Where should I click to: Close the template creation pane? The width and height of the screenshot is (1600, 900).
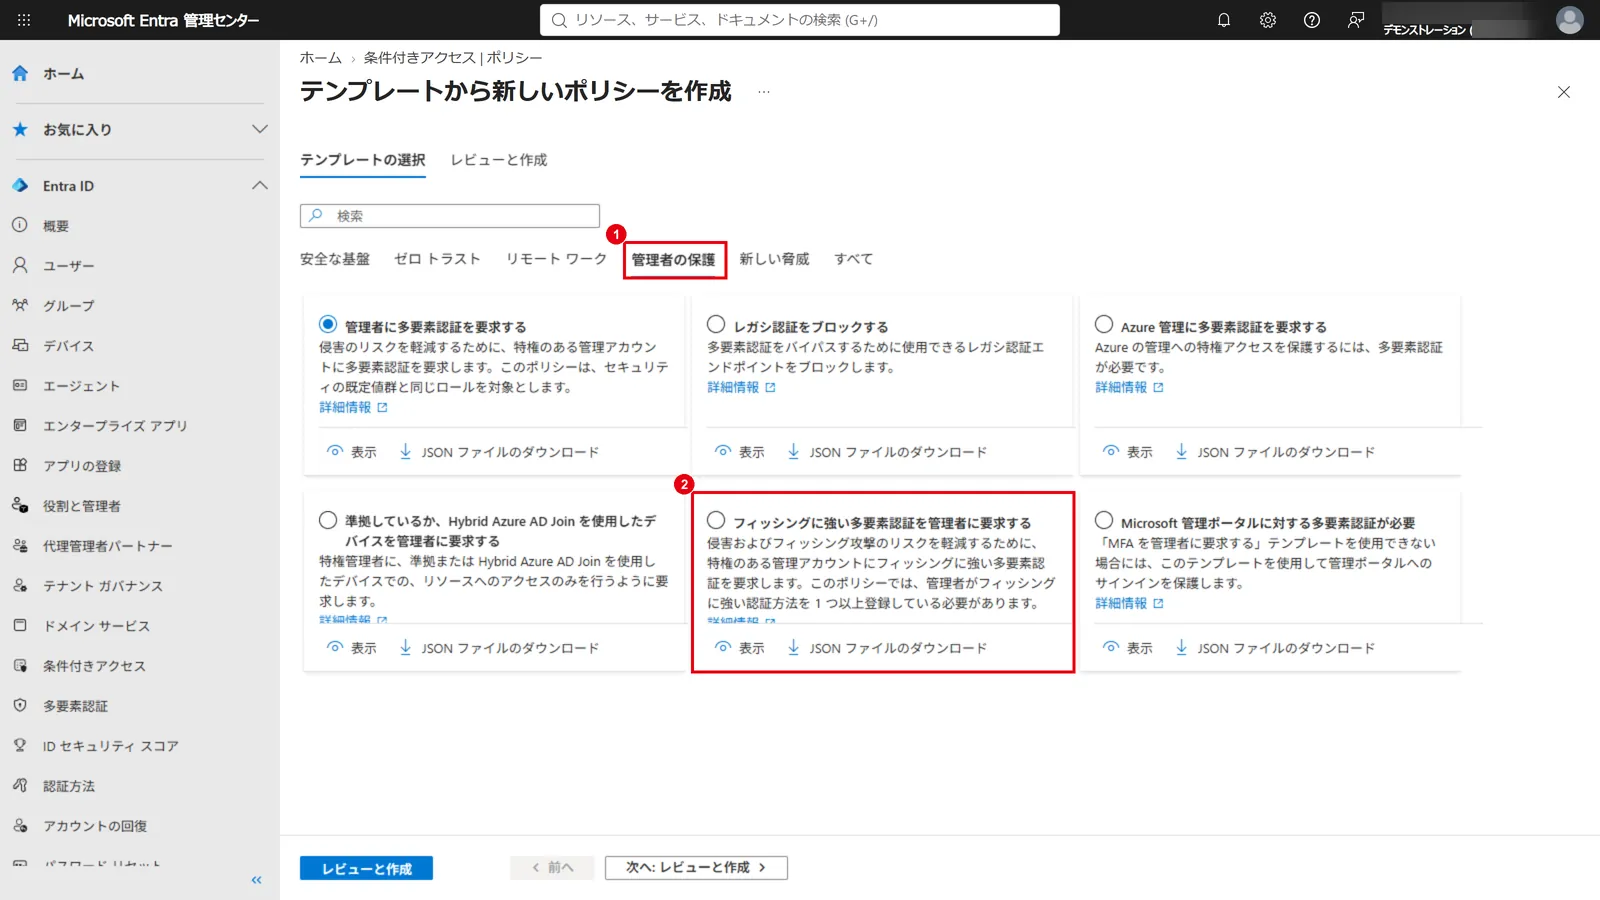(x=1564, y=92)
